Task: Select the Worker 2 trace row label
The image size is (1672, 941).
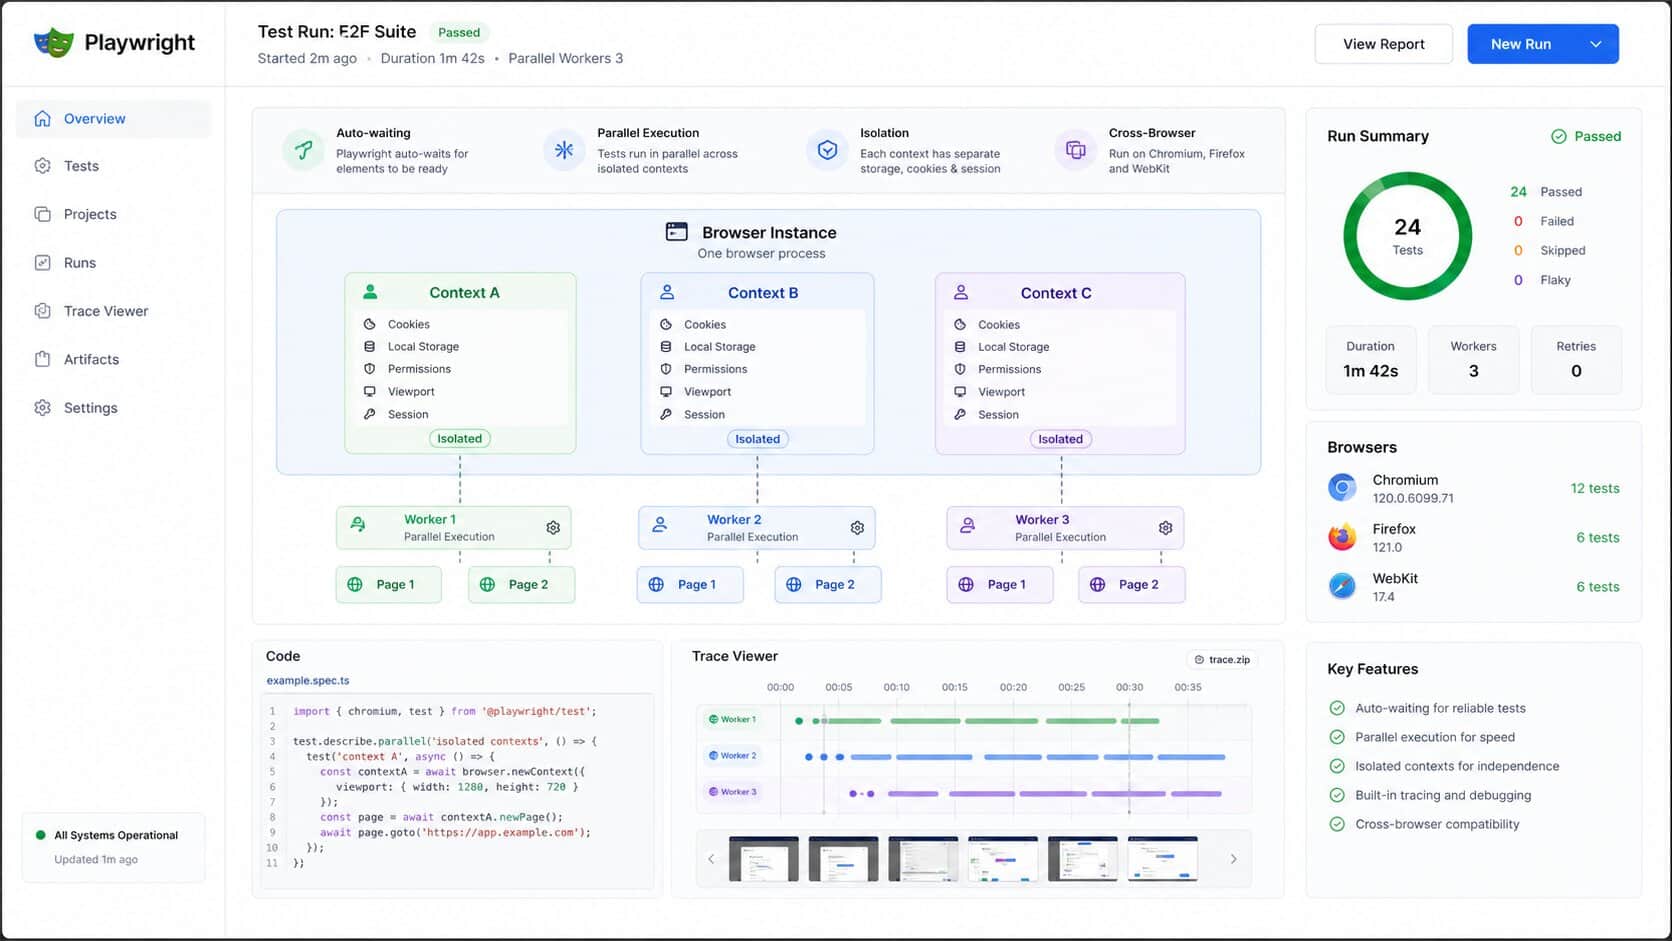Action: click(x=732, y=756)
